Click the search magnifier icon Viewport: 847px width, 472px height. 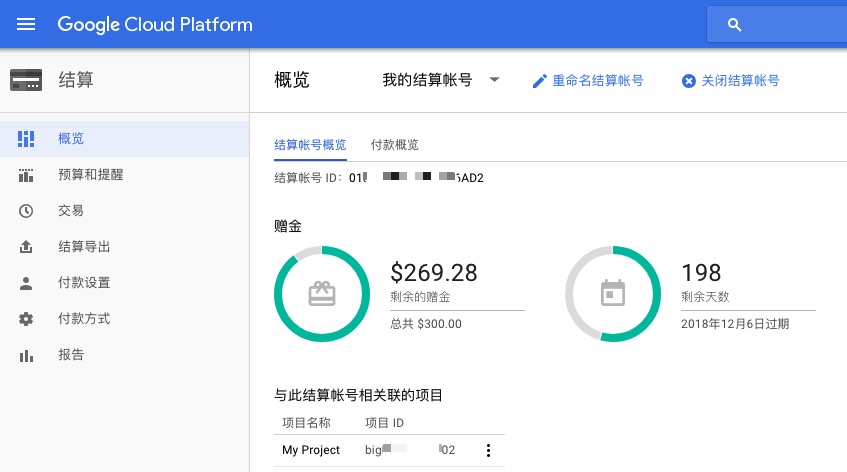734,24
